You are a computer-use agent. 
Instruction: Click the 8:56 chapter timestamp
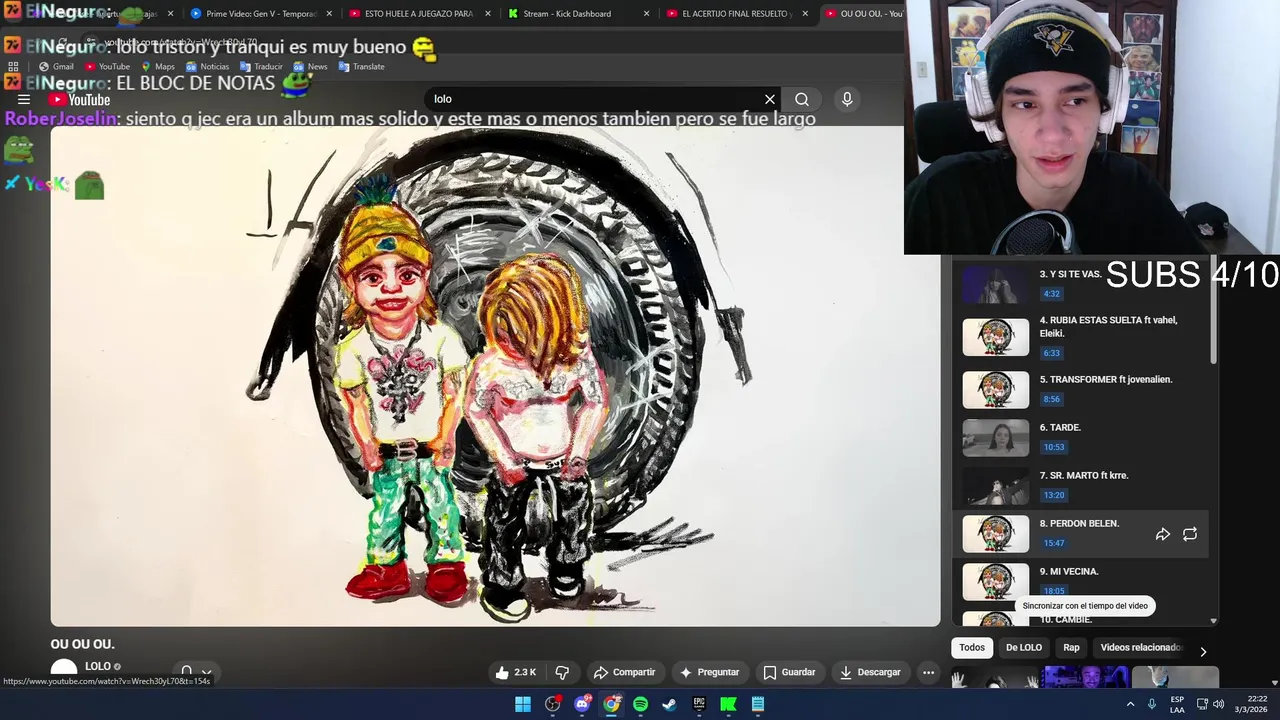tap(1051, 399)
